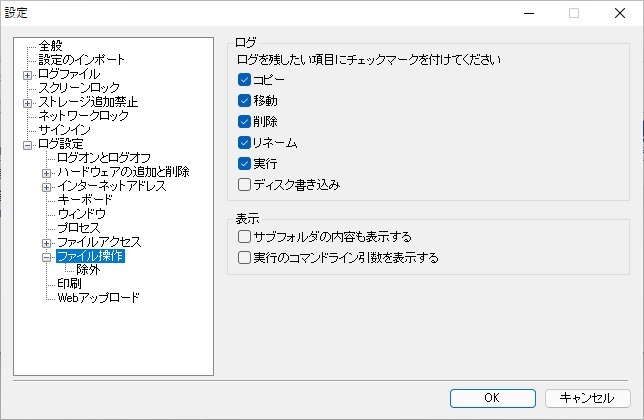Click the OK button

[492, 398]
